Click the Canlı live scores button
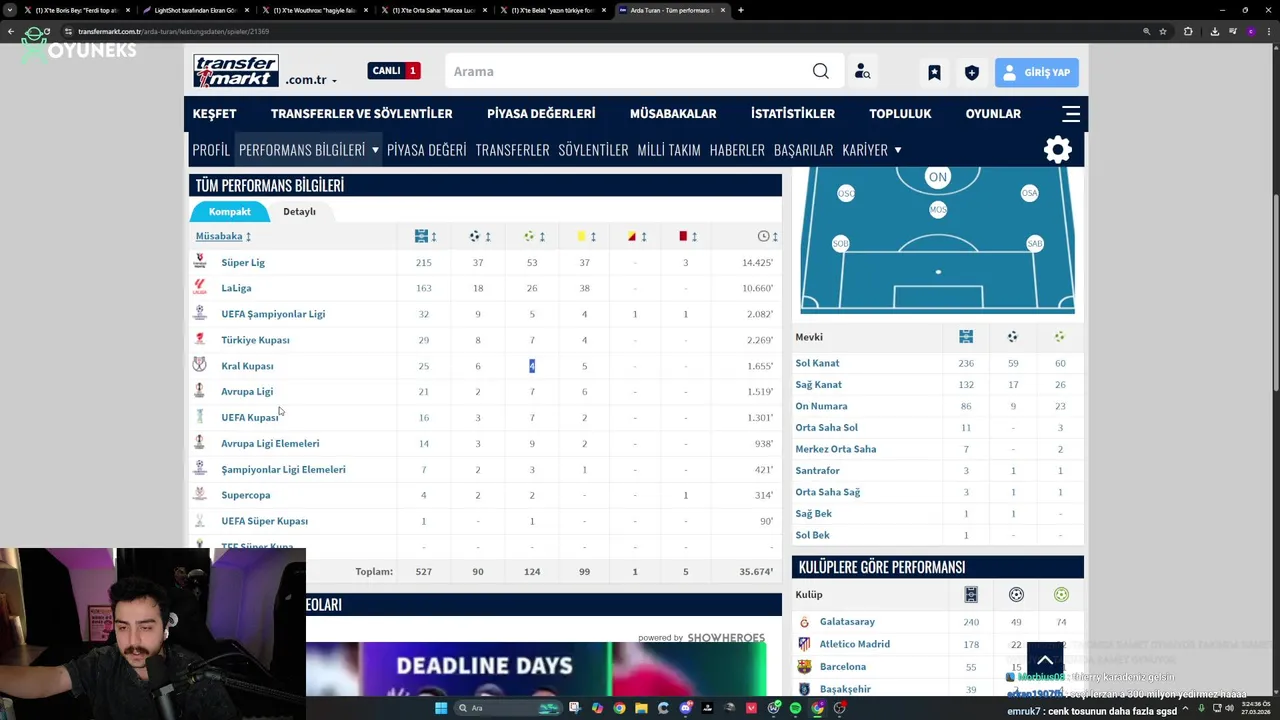 click(x=394, y=71)
